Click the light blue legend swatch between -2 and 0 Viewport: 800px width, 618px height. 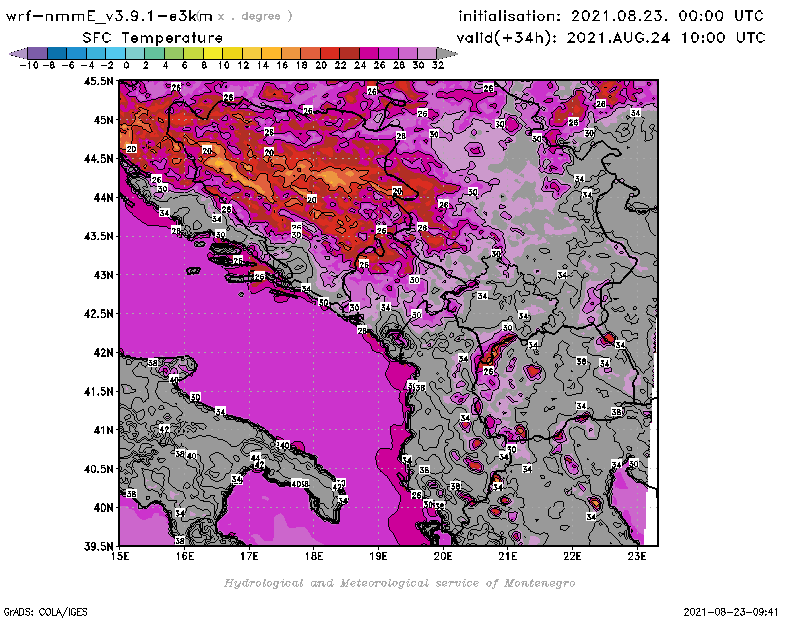(116, 53)
